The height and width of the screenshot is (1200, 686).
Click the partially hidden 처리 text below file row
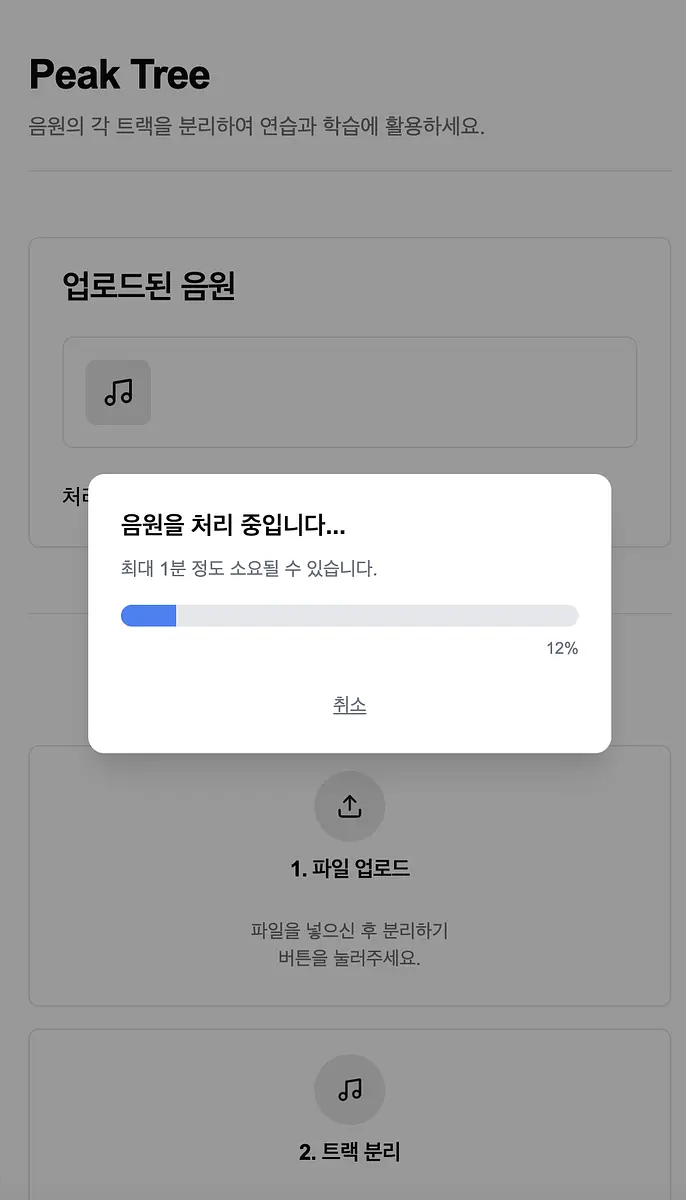click(75, 495)
